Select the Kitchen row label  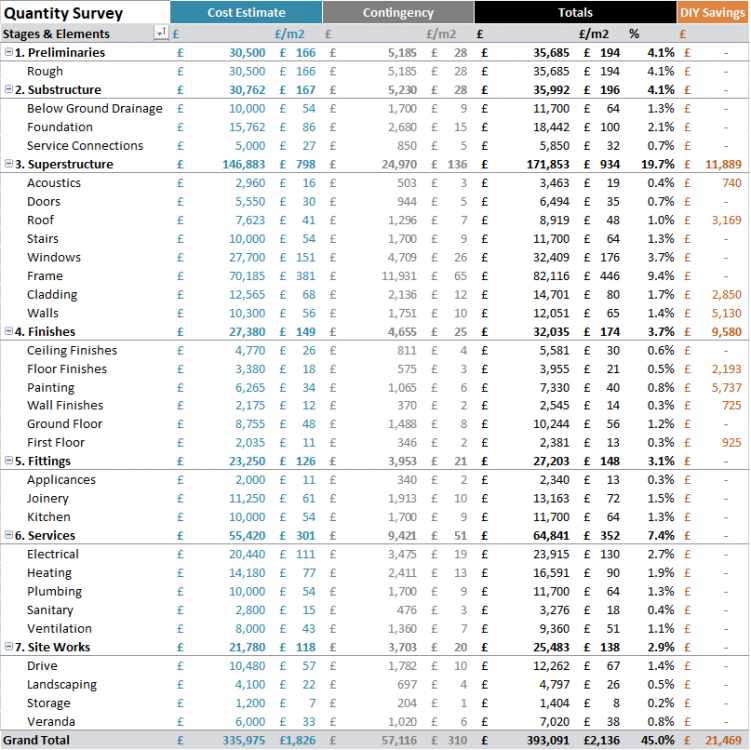coord(49,517)
